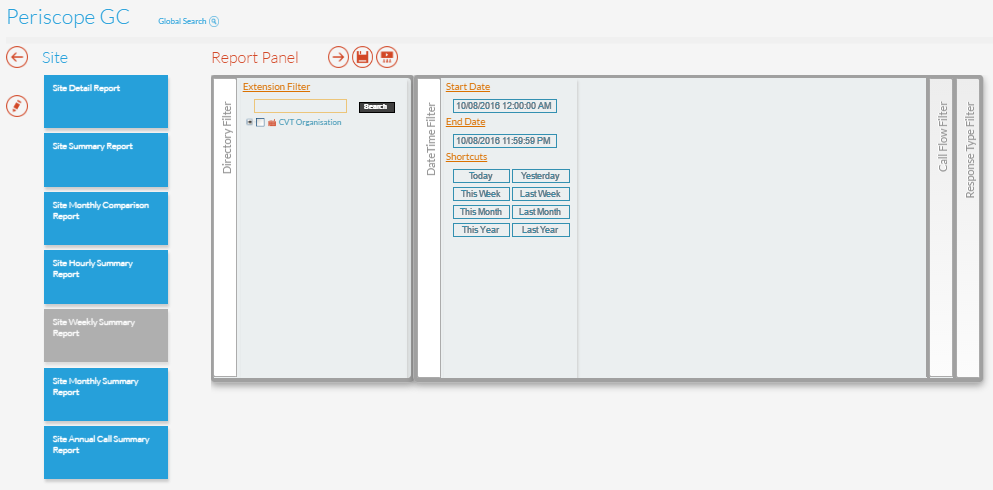Click the Extension Filter heading
The height and width of the screenshot is (490, 993).
click(276, 87)
